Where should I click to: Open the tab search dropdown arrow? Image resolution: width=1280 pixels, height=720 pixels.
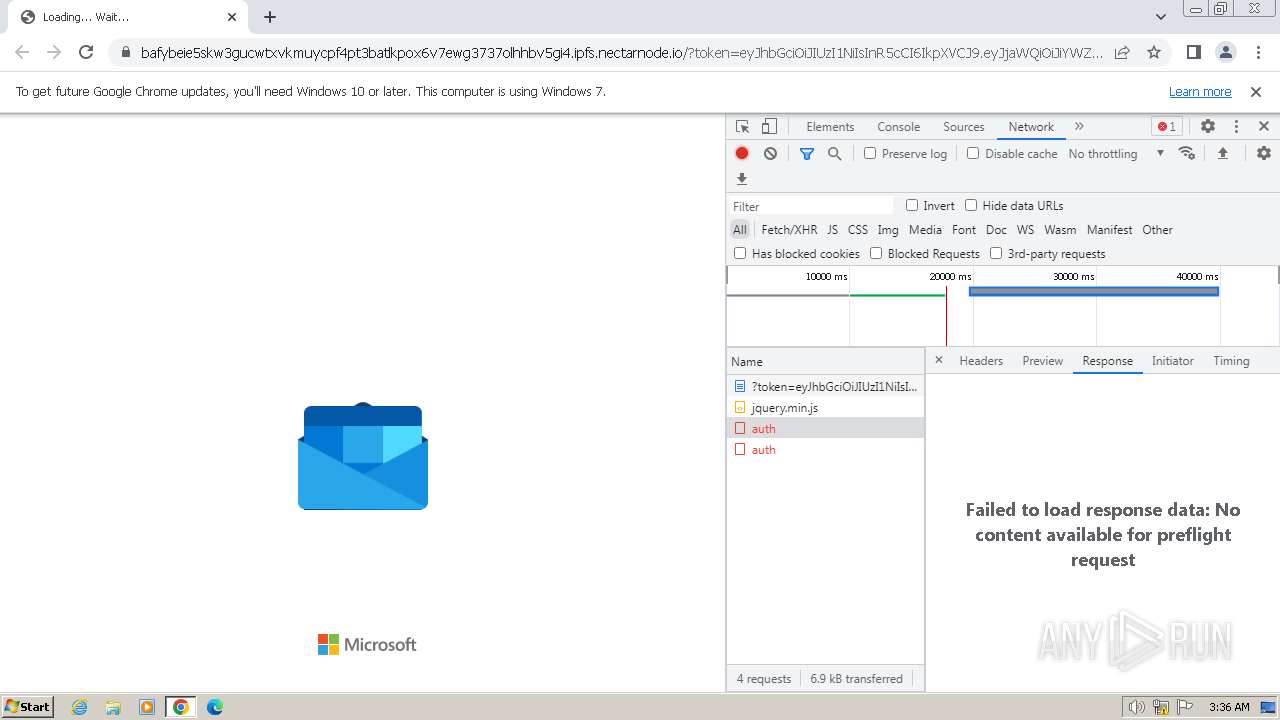click(1160, 17)
